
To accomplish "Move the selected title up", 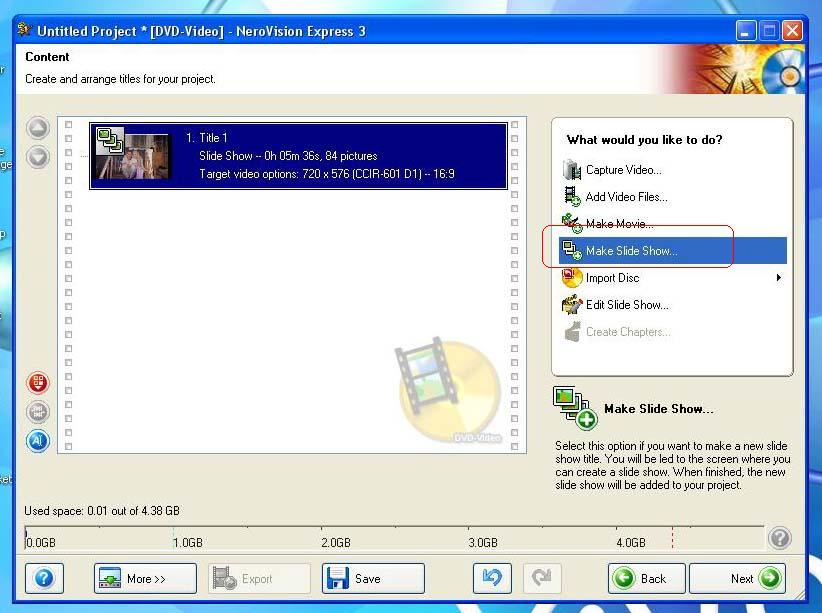I will [38, 128].
